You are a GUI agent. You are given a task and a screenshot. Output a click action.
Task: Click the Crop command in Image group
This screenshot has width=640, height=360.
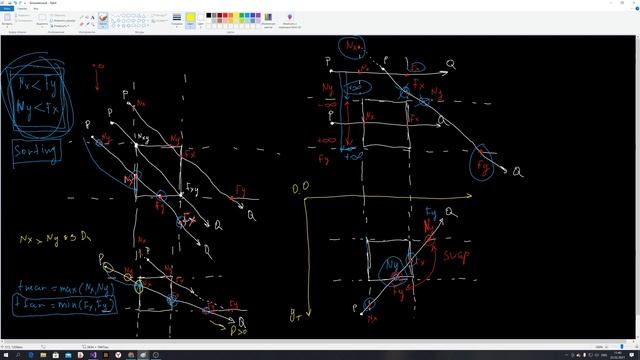click(58, 15)
